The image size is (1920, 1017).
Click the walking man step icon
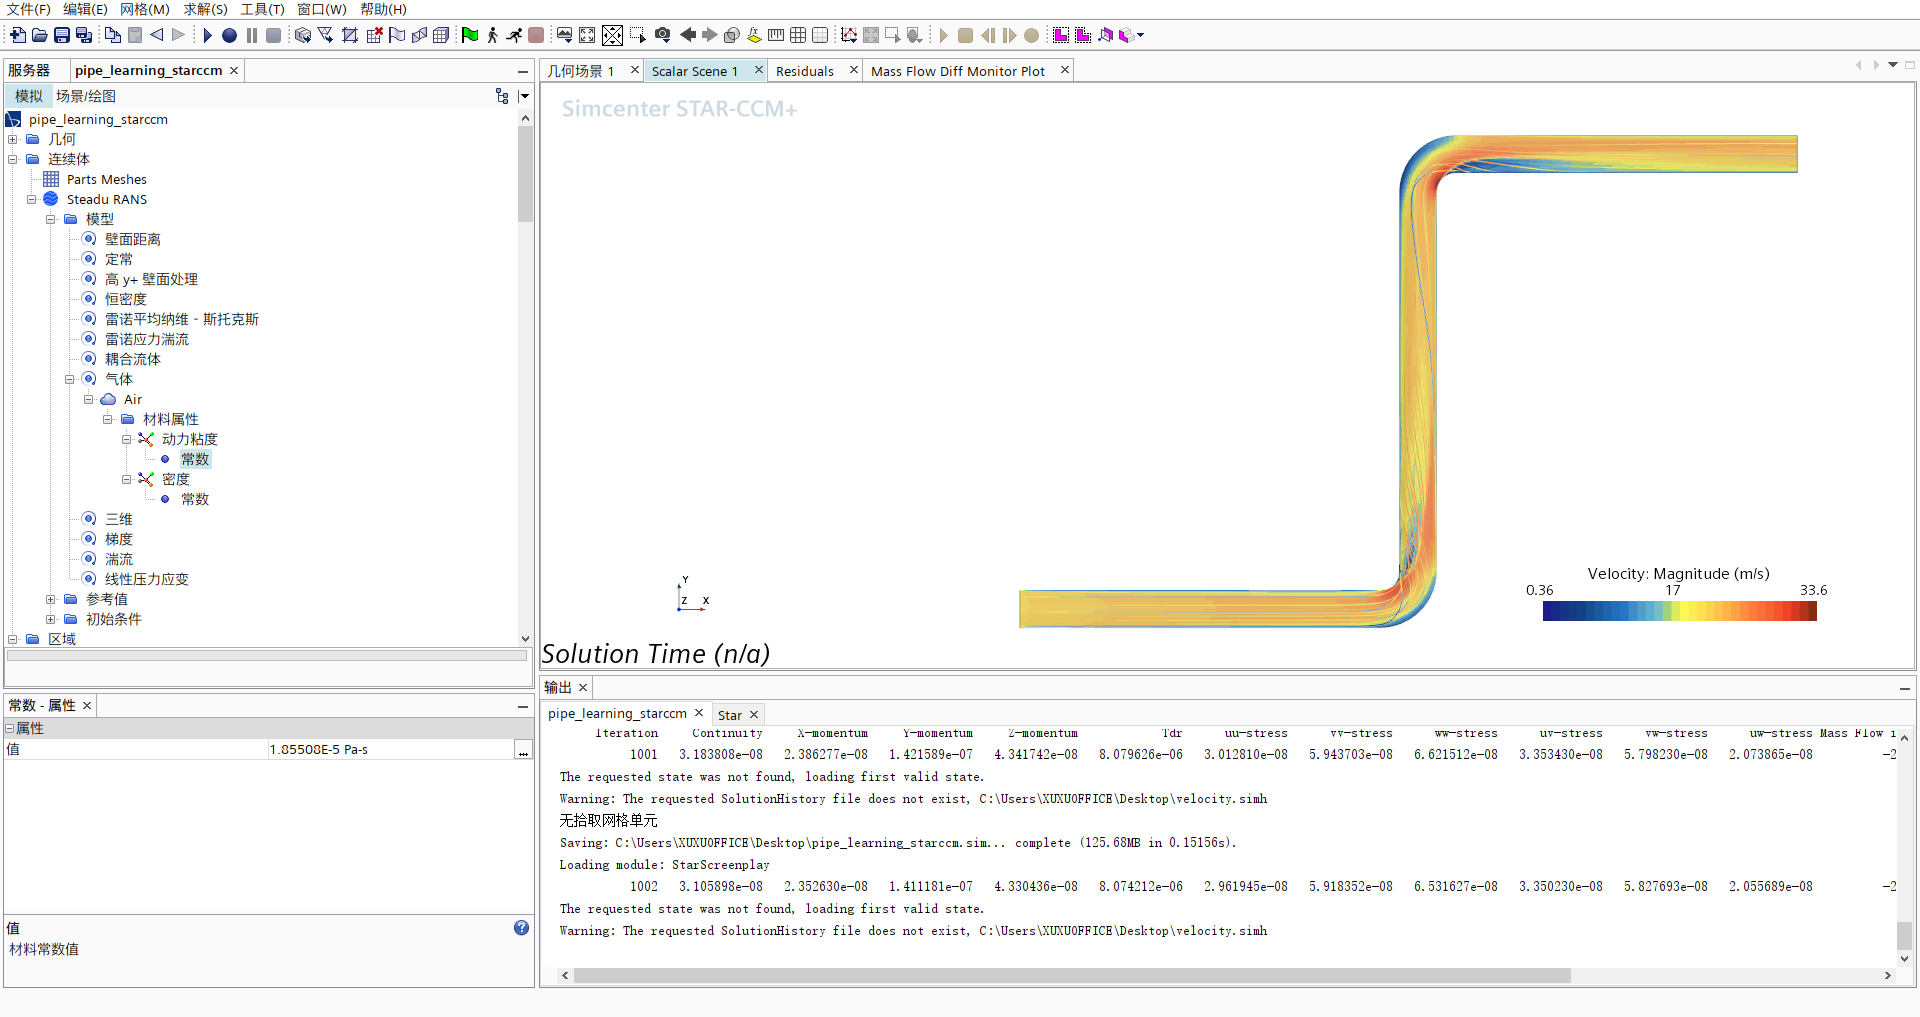(492, 35)
